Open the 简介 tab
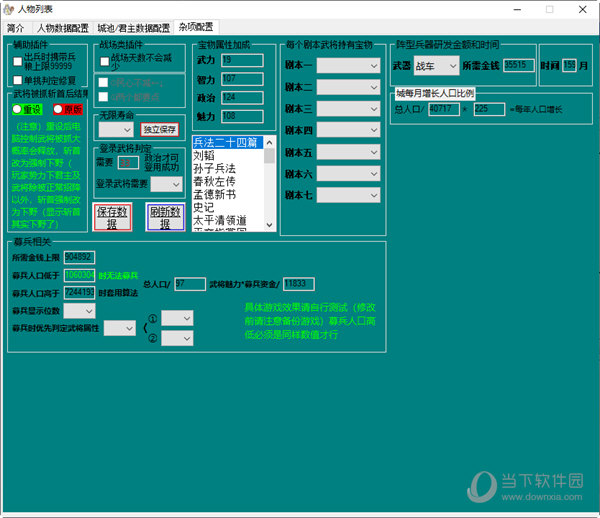Viewport: 600px width, 518px height. [16, 28]
